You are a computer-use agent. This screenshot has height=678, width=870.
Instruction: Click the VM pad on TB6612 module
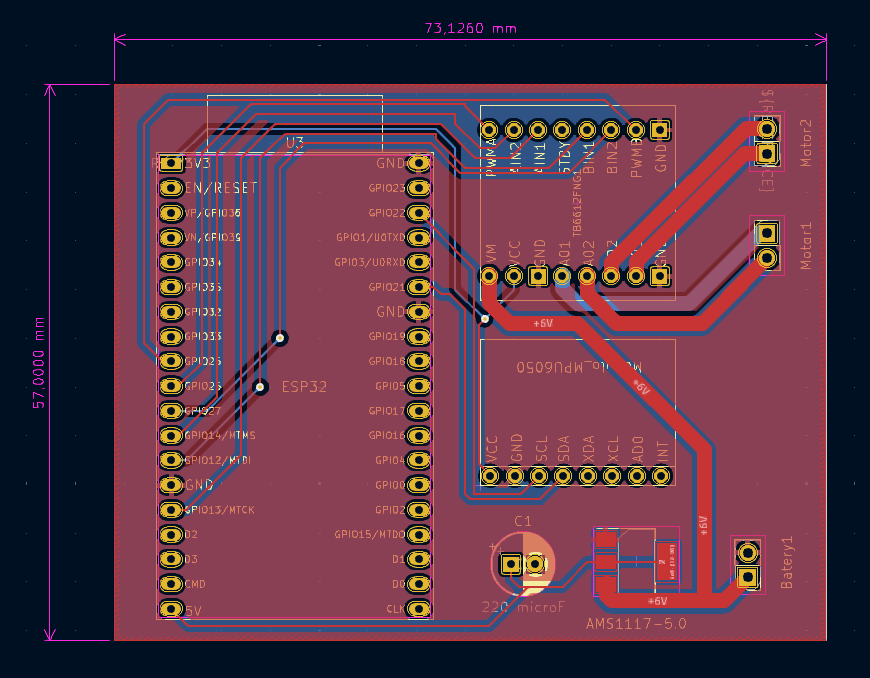click(x=489, y=276)
